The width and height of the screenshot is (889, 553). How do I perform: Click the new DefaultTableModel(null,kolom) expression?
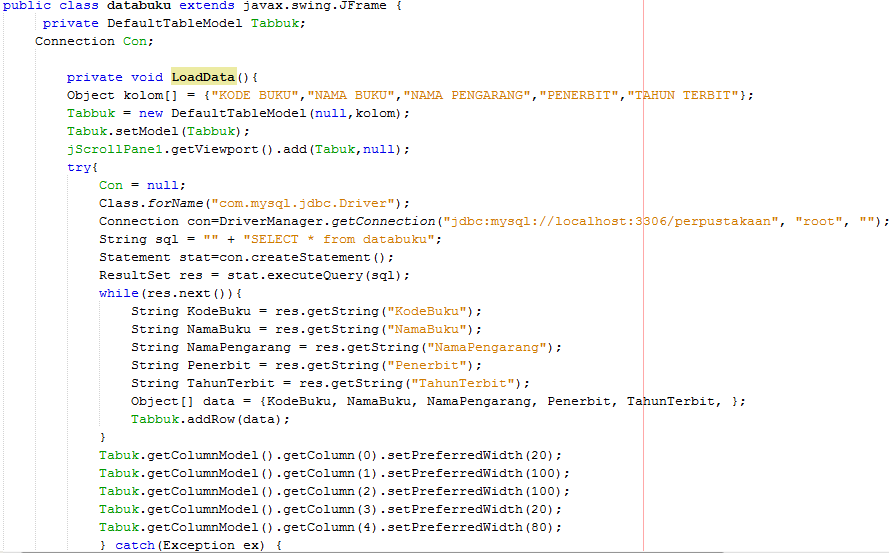[x=270, y=113]
